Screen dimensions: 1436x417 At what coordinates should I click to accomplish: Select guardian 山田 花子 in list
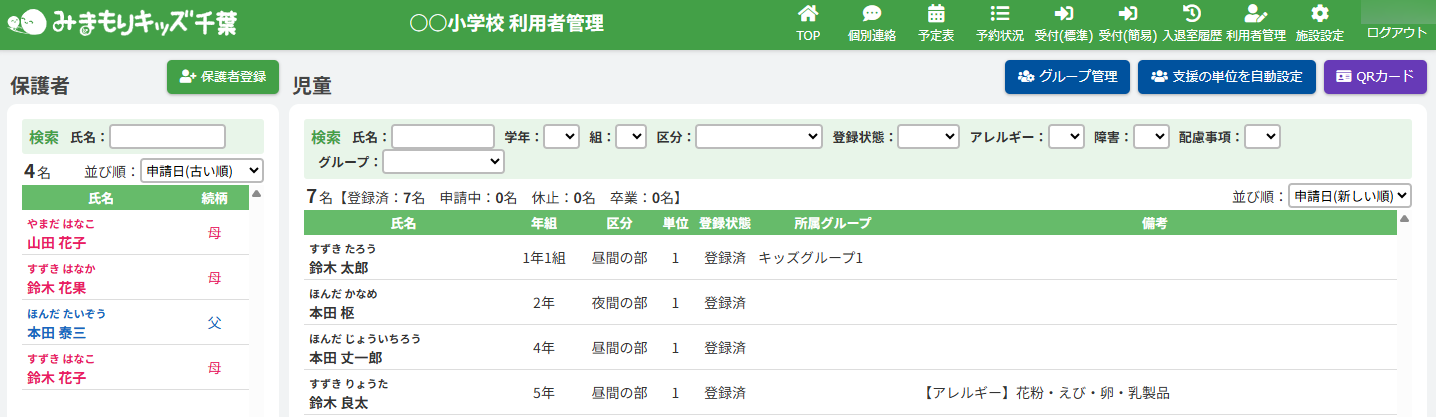click(56, 242)
